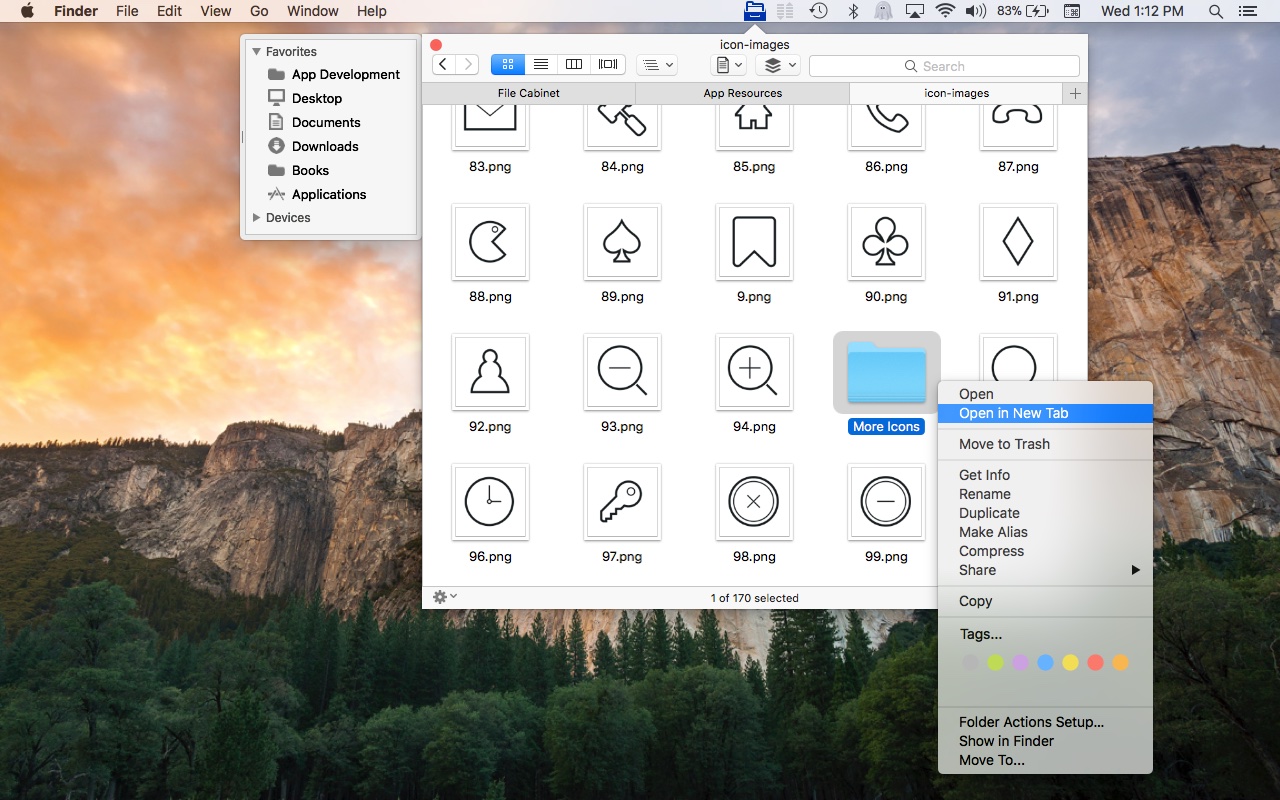Open the Downloads folder in sidebar

click(x=324, y=146)
